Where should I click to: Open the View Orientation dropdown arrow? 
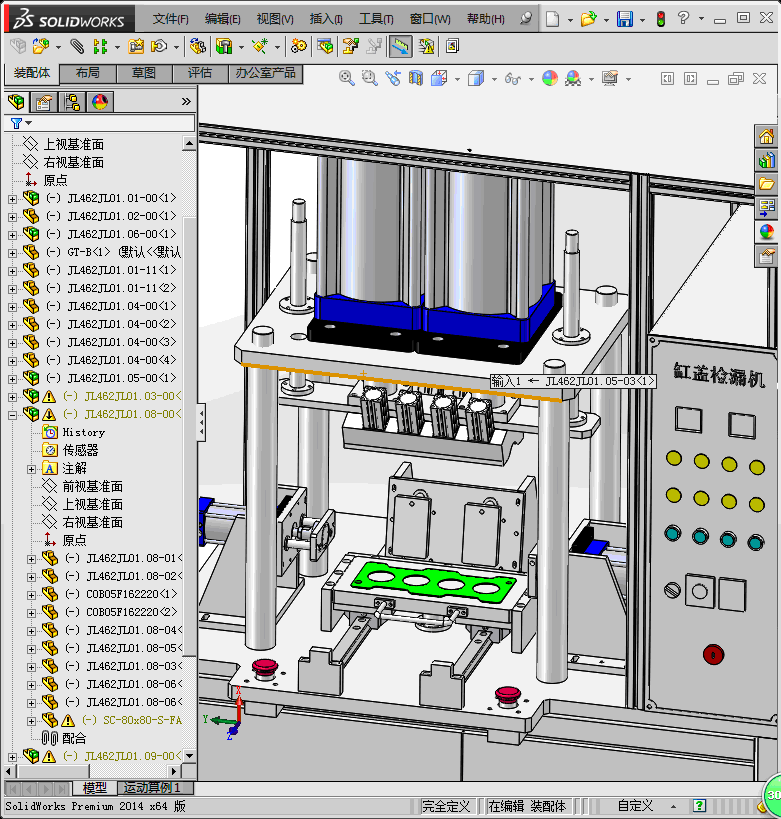click(x=457, y=80)
